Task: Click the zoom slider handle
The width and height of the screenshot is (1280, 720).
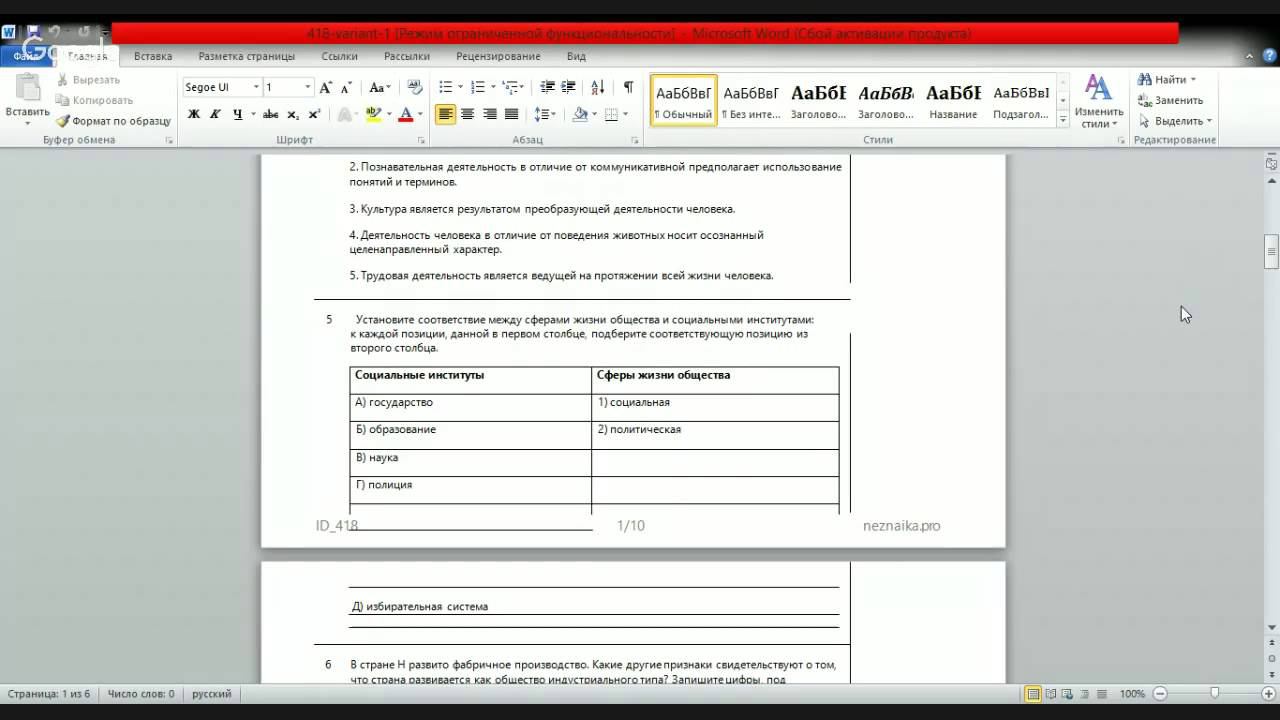Action: point(1214,694)
